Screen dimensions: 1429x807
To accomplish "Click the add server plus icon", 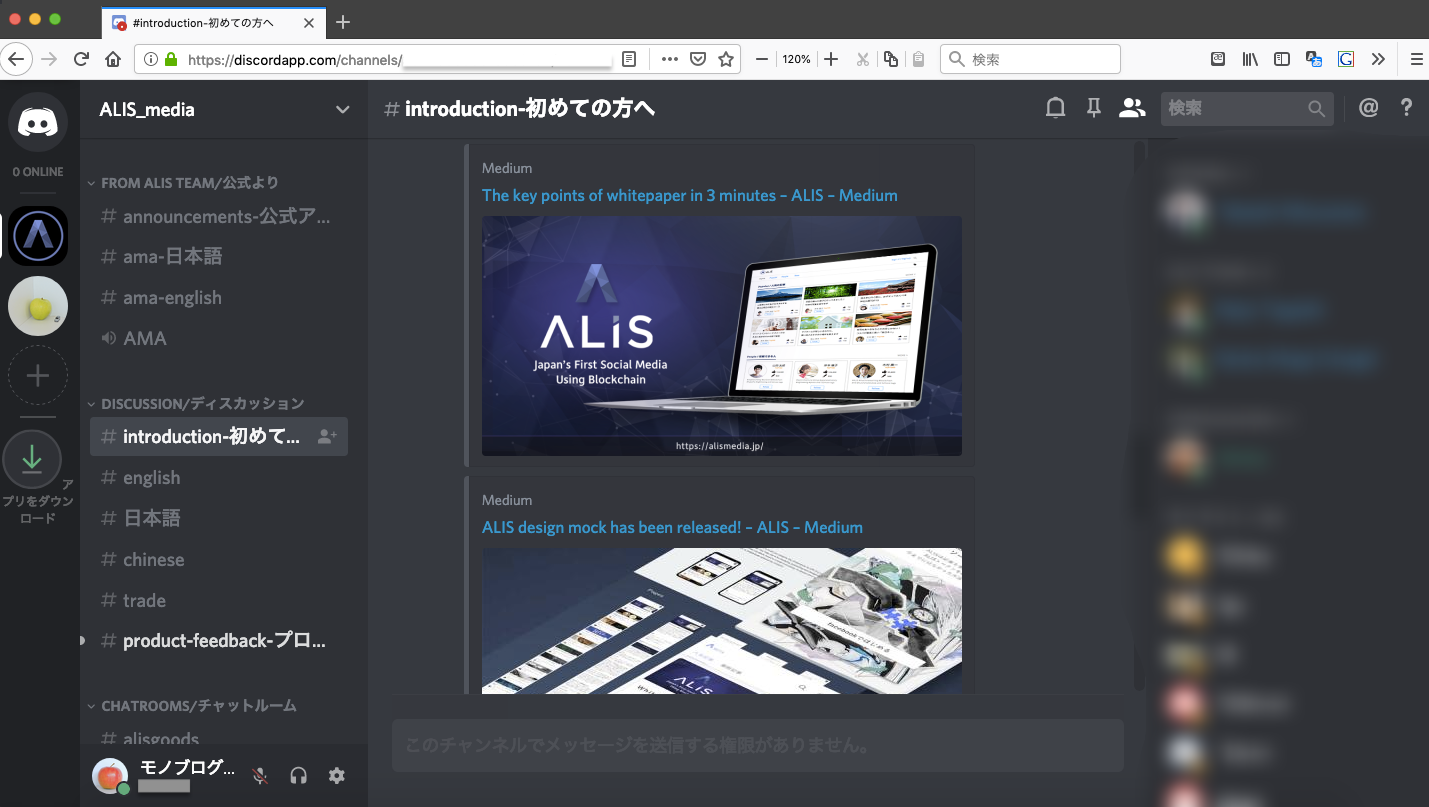I will (38, 376).
